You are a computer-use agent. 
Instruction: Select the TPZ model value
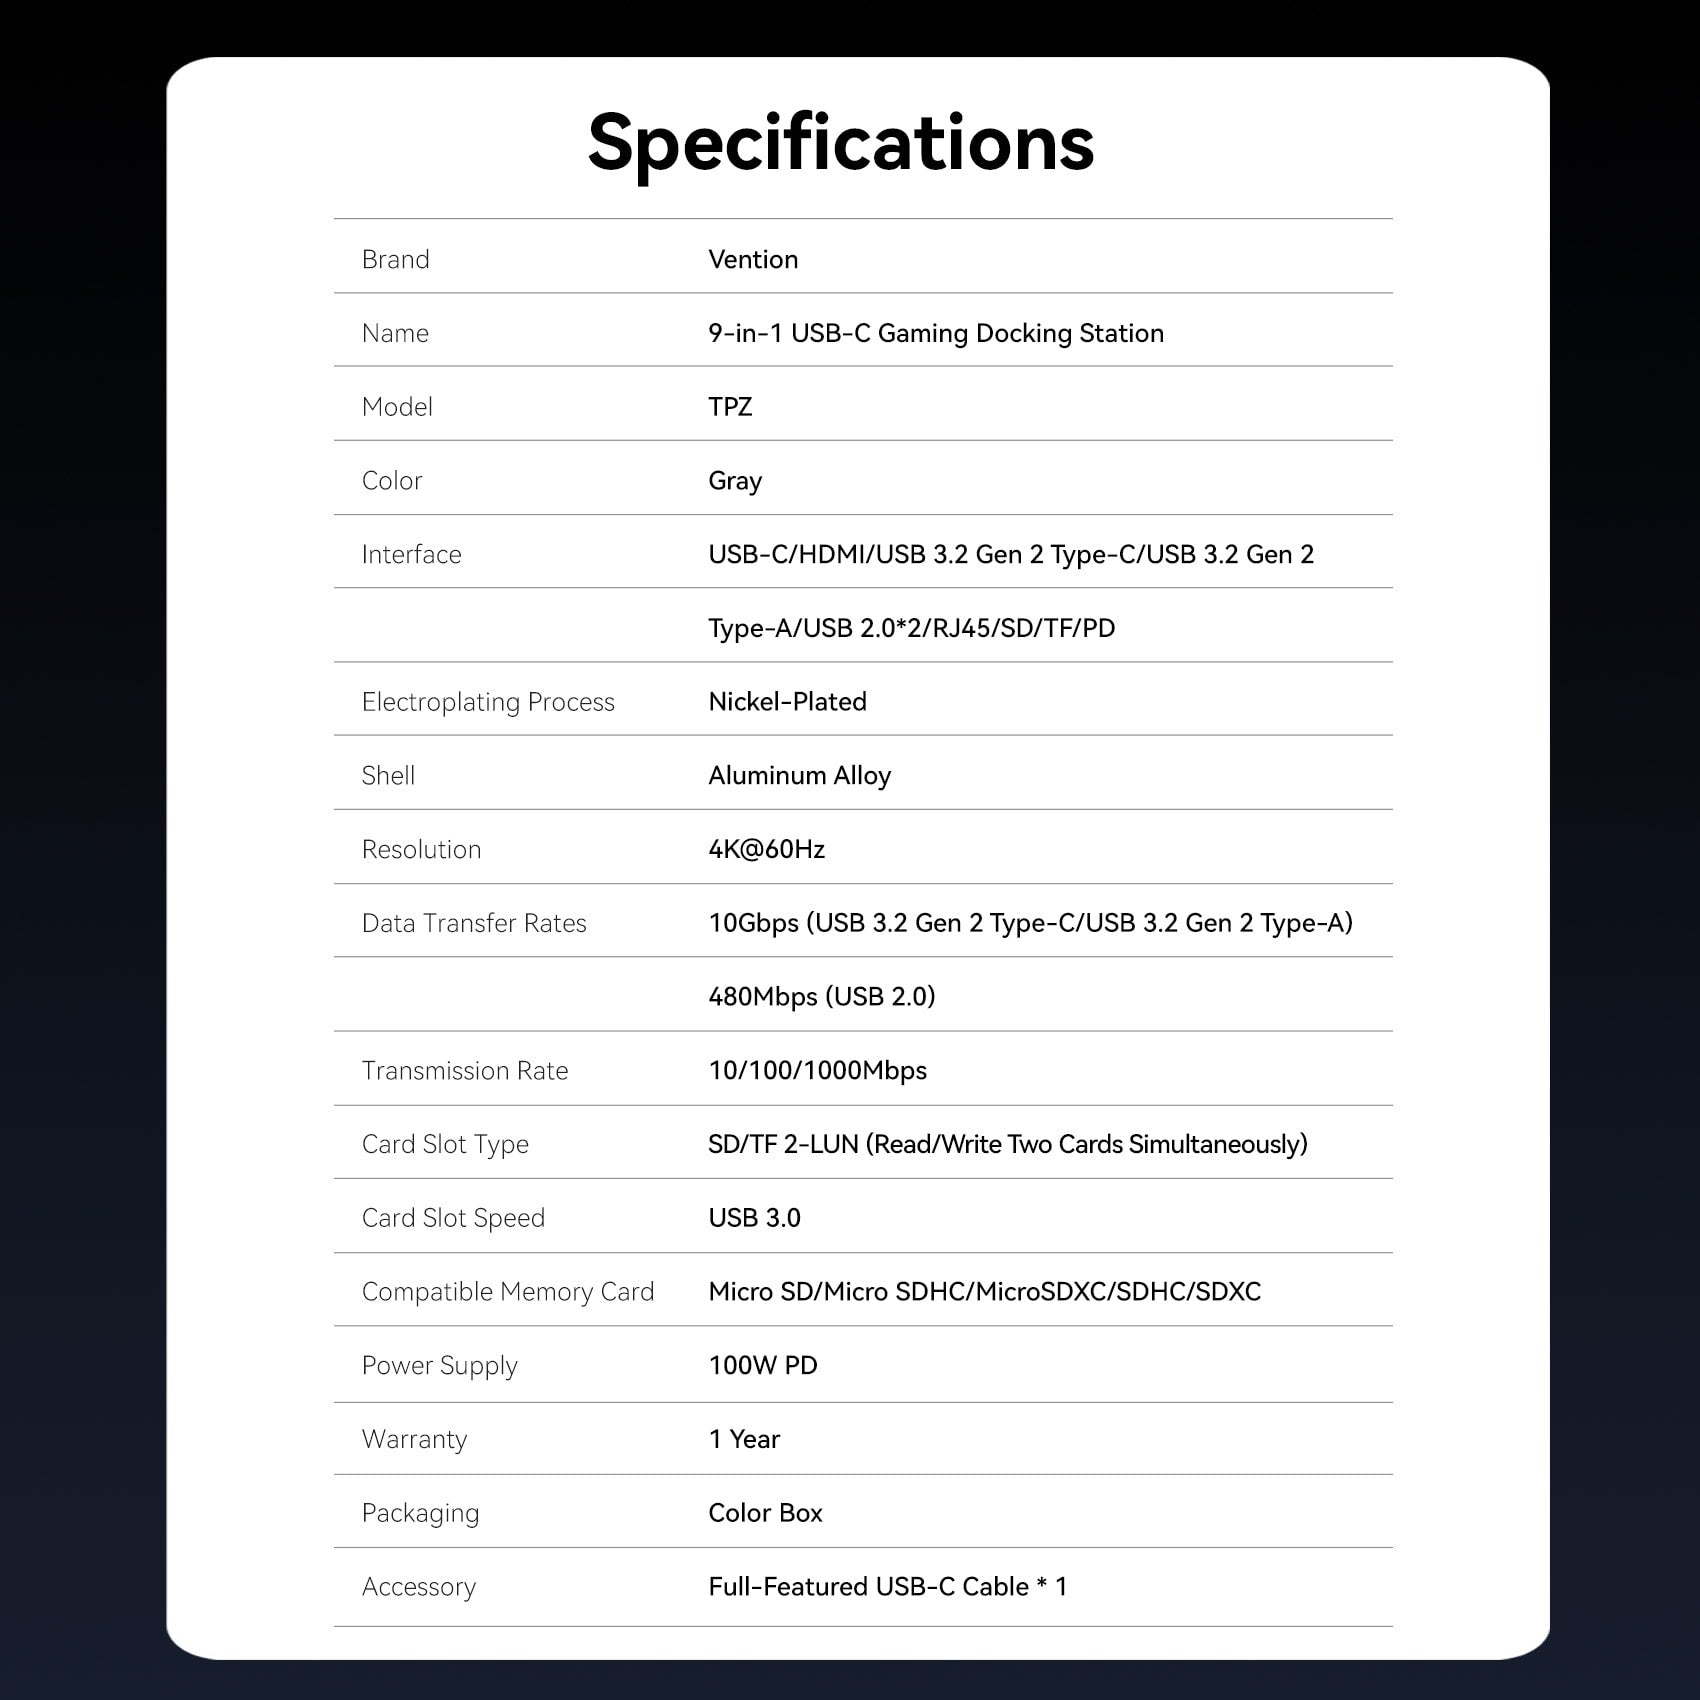tap(730, 407)
